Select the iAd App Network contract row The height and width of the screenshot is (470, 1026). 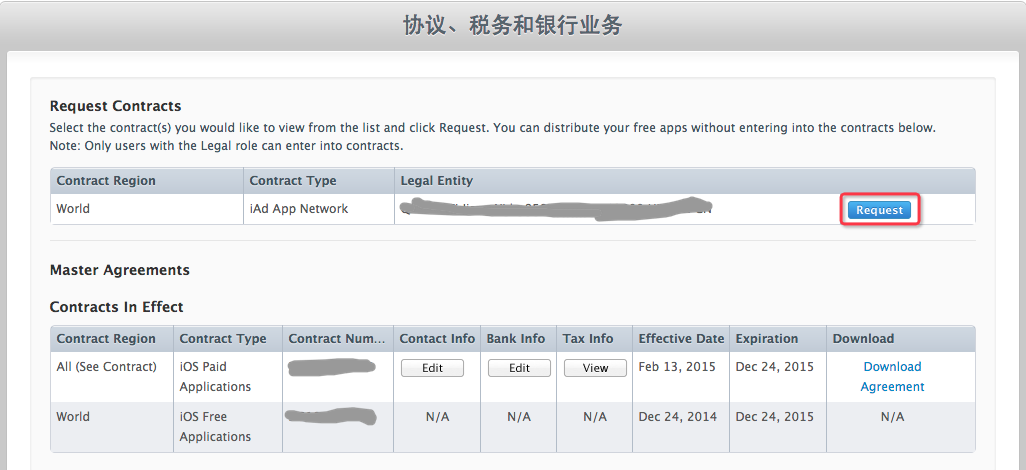pos(298,209)
